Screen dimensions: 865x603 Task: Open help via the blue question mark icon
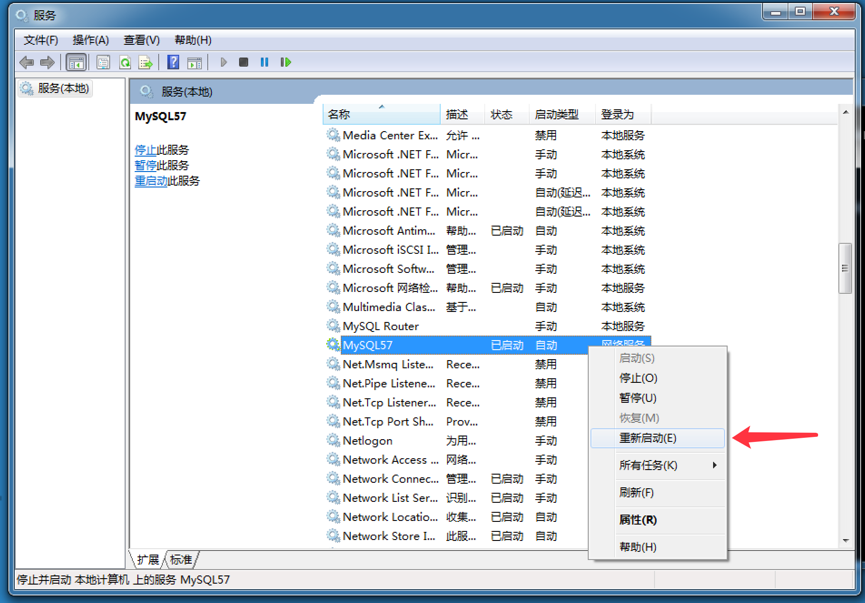tap(172, 62)
